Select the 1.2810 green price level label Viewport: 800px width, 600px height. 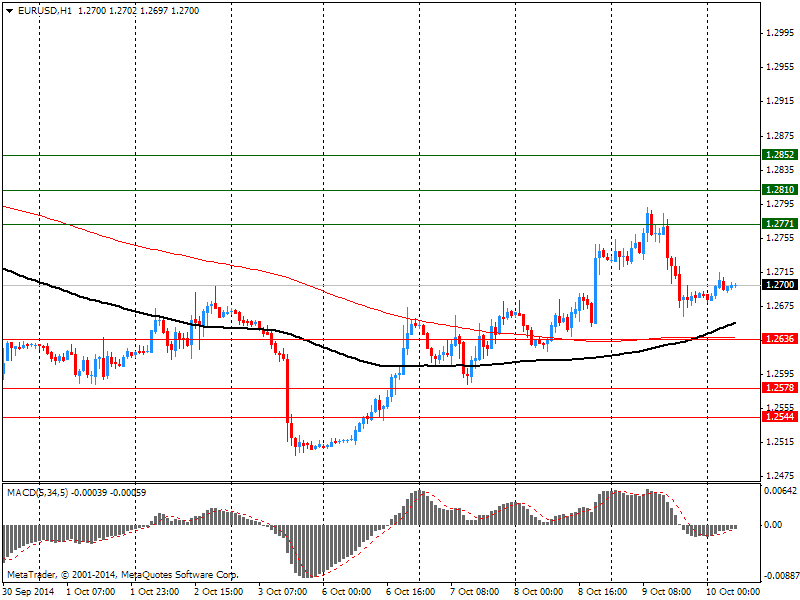(x=780, y=190)
